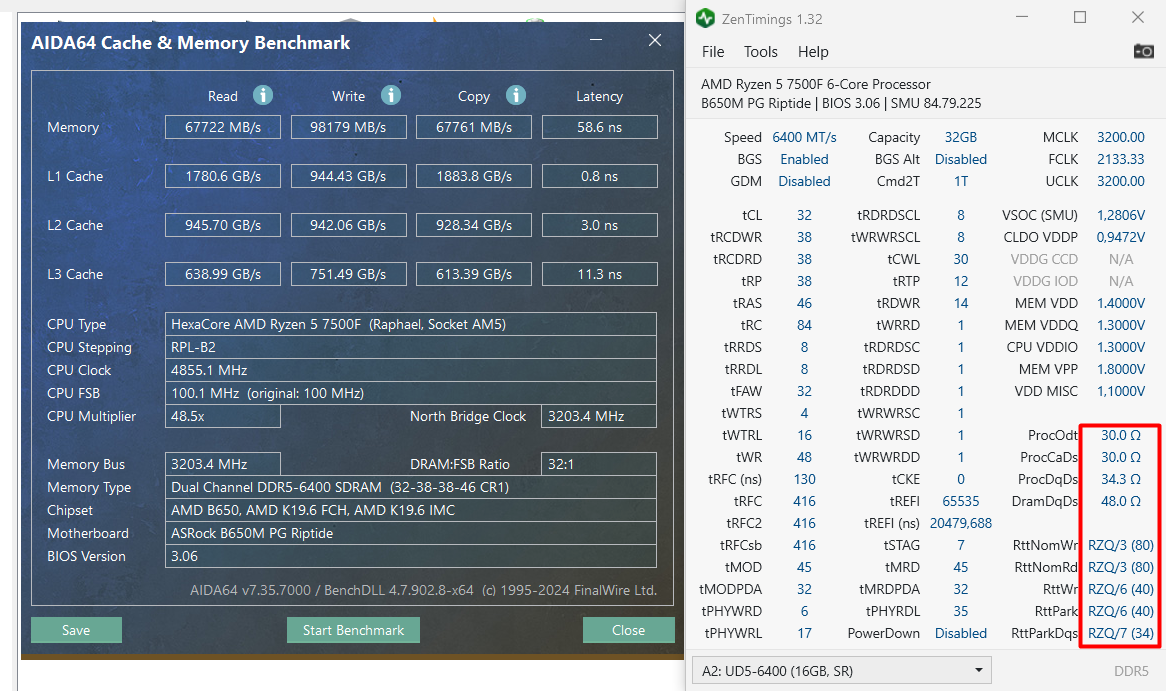Click the CPU Multiplier field 48.5x
The image size is (1166, 691).
click(222, 417)
